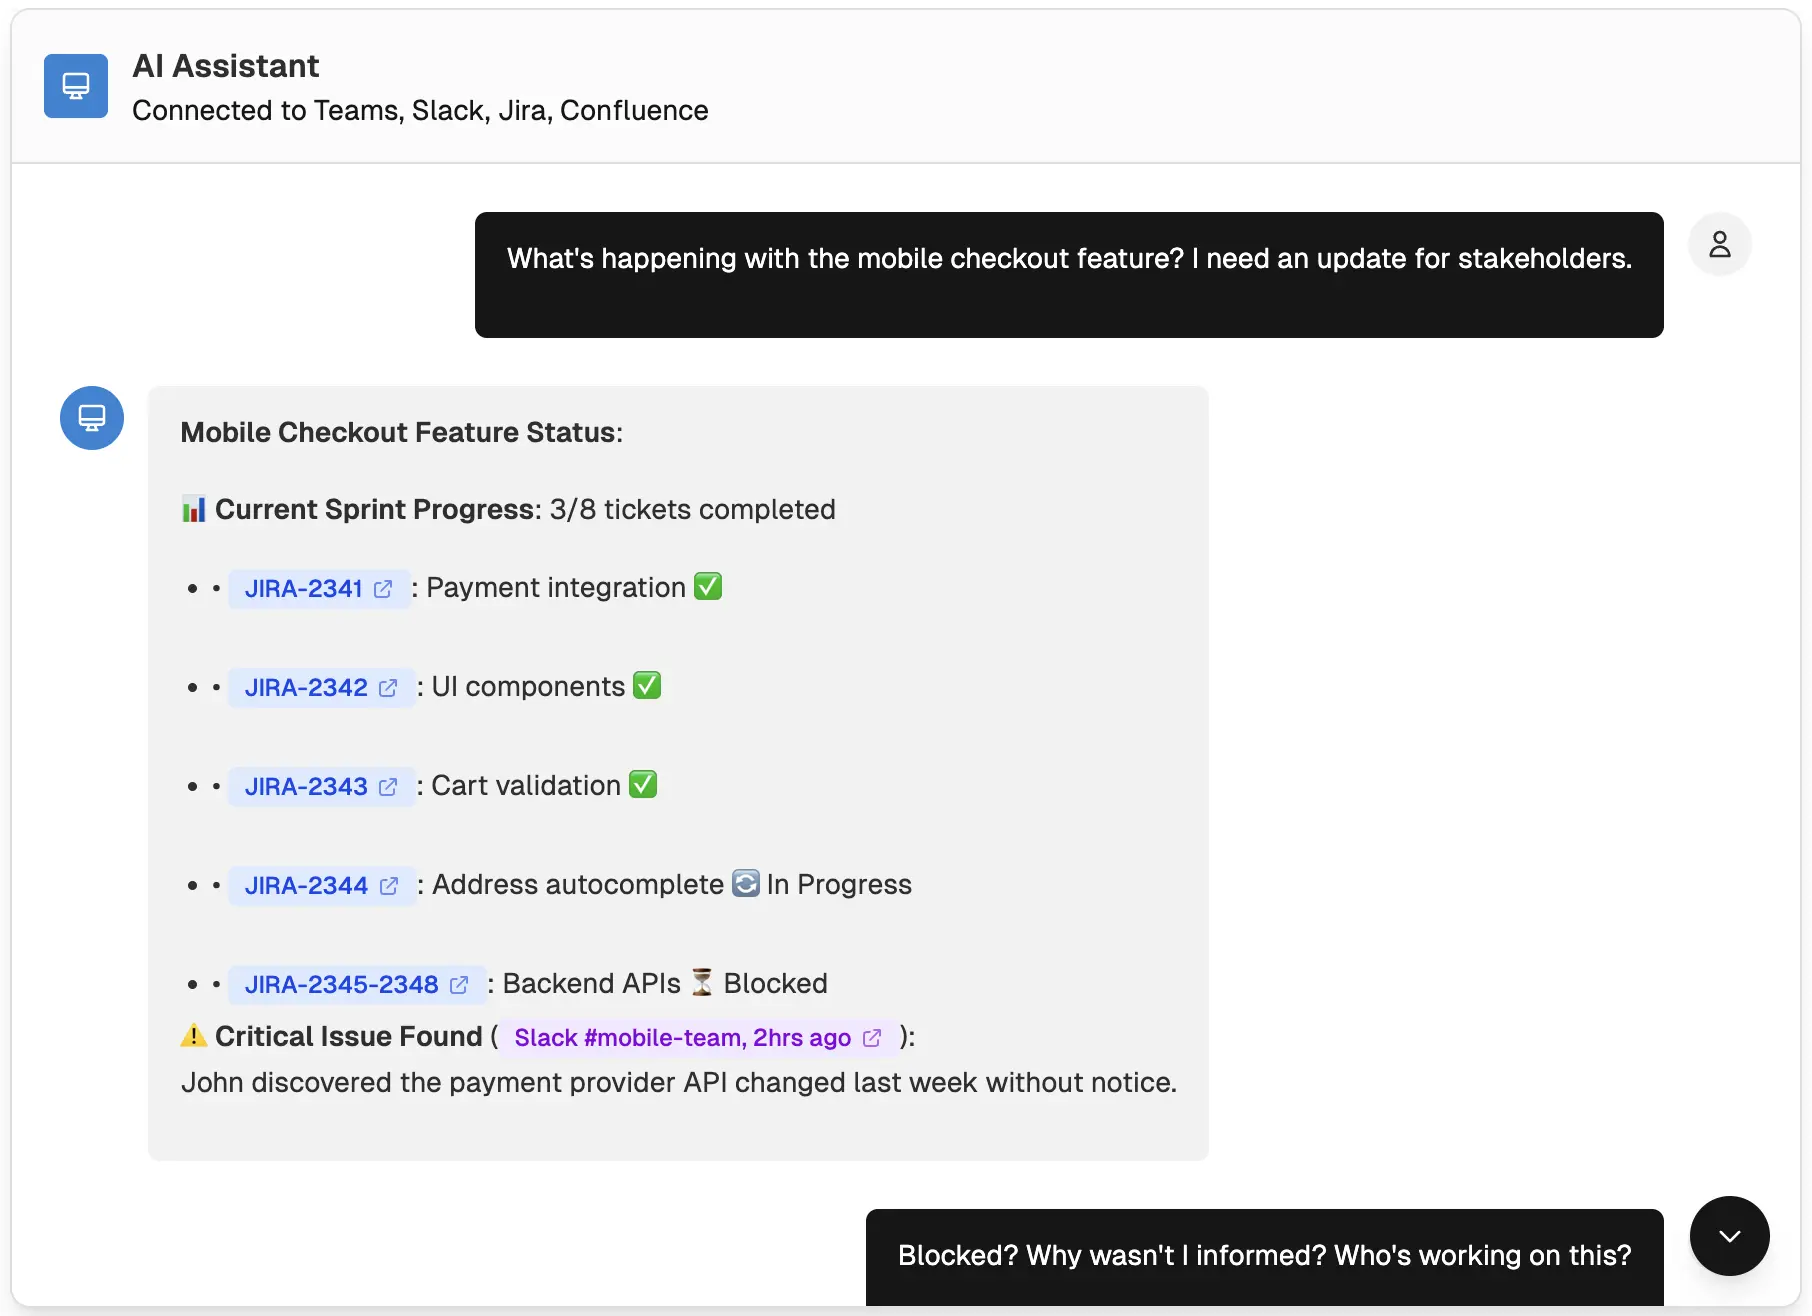Click the user profile avatar icon
The width and height of the screenshot is (1812, 1316).
pyautogui.click(x=1719, y=243)
